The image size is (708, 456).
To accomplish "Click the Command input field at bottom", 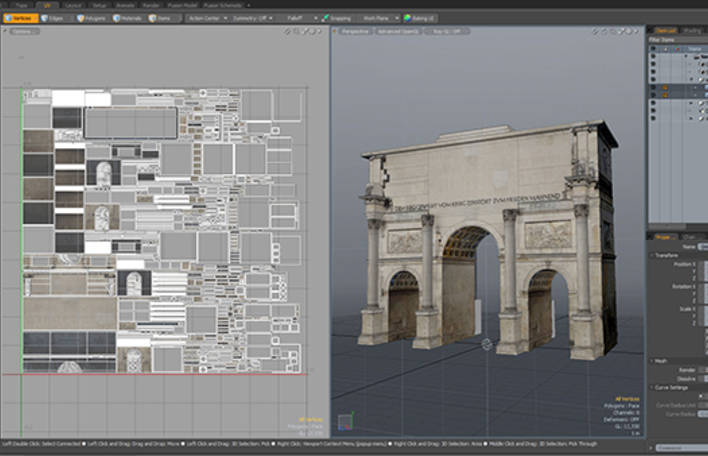I will point(682,448).
